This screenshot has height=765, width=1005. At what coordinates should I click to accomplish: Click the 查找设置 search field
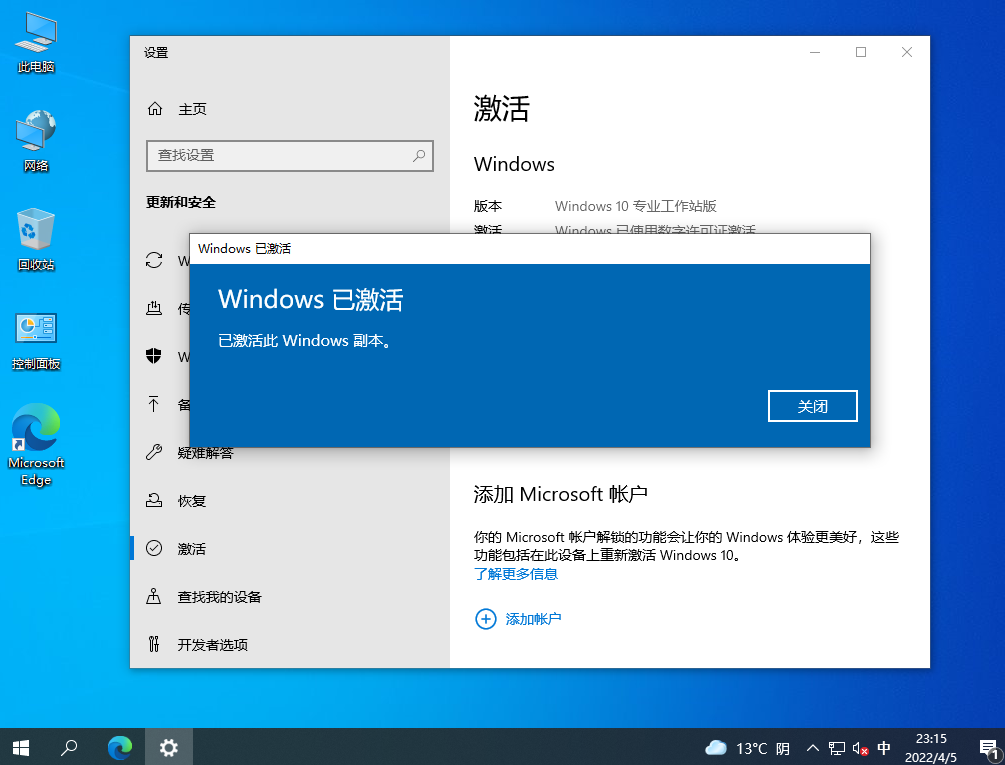point(290,156)
